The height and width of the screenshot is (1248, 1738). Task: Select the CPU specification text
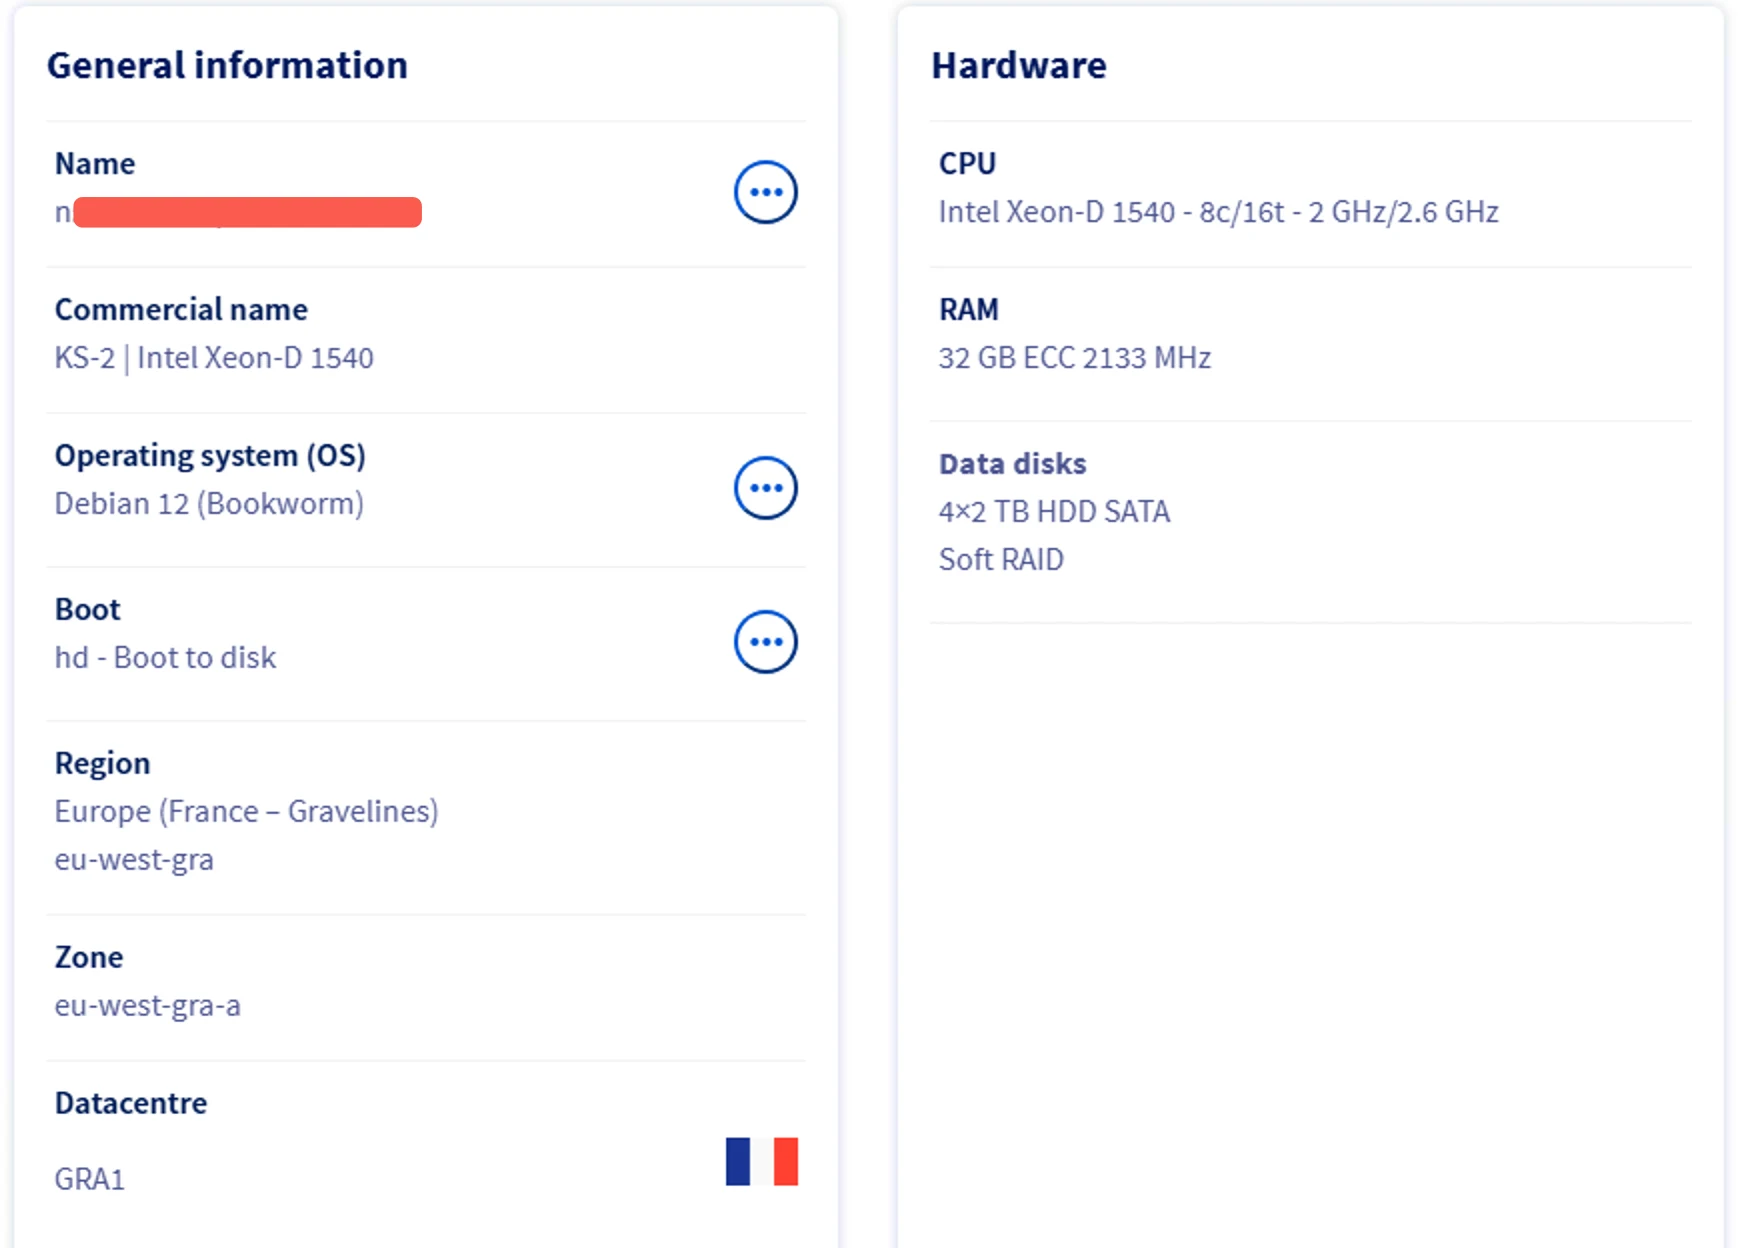point(1217,212)
